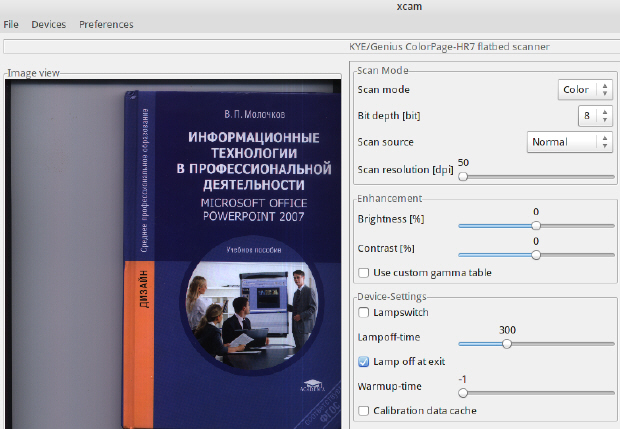Enable Calibration data cache

[x=363, y=411]
